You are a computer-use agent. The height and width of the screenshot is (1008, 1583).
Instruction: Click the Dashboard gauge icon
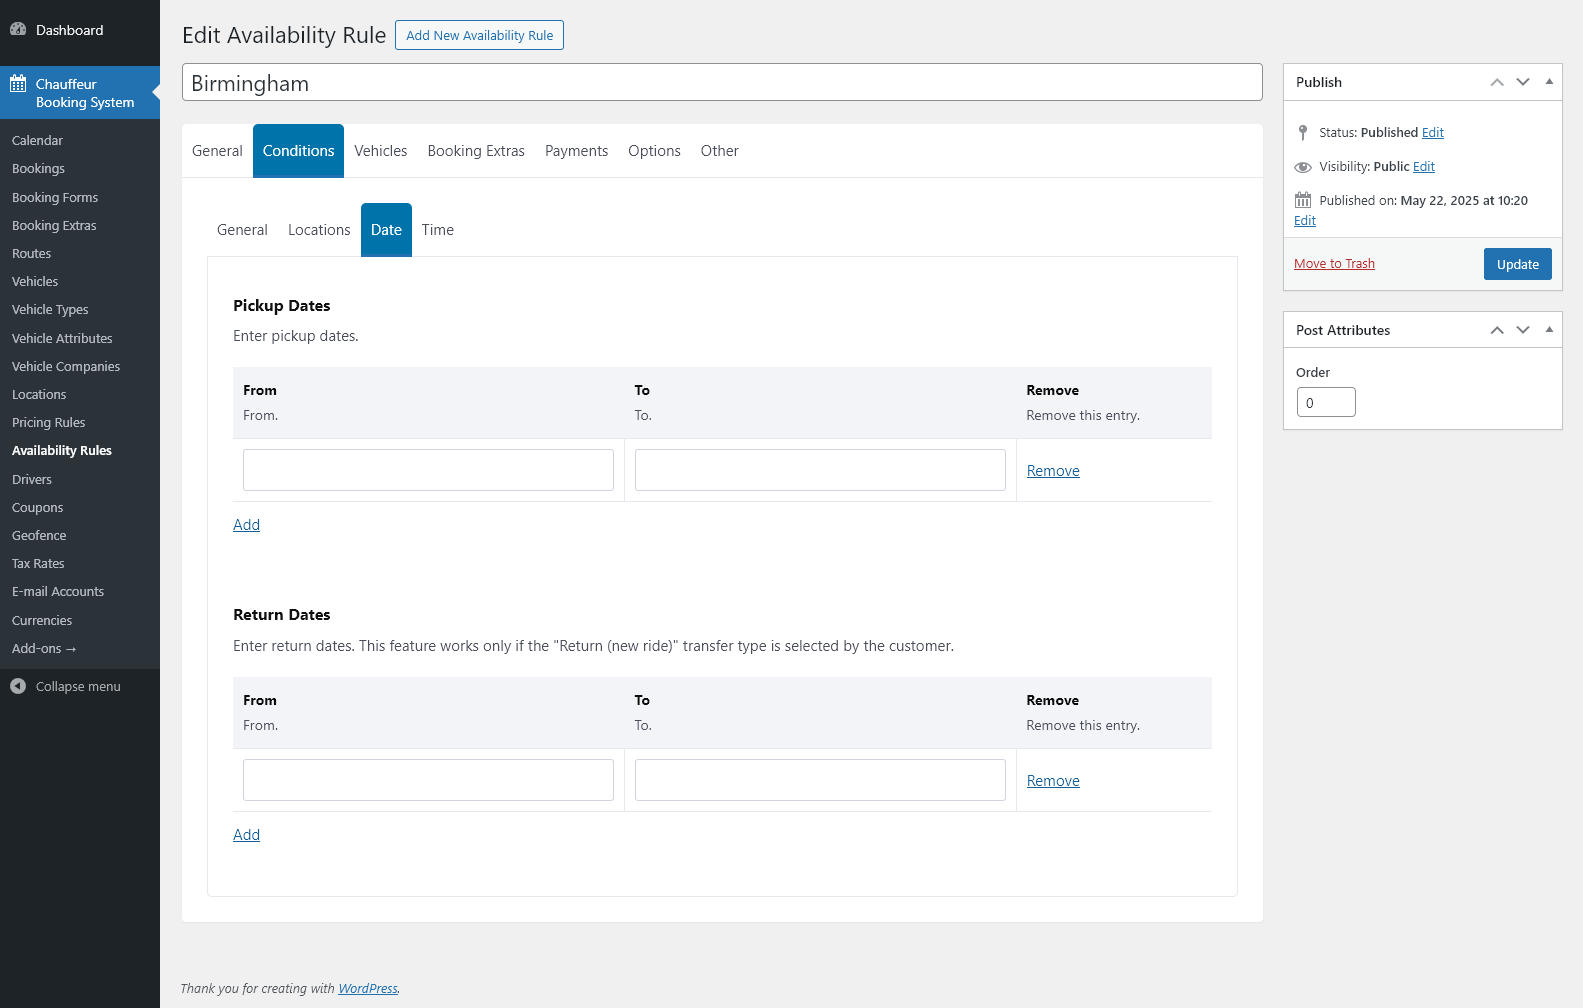pos(18,30)
